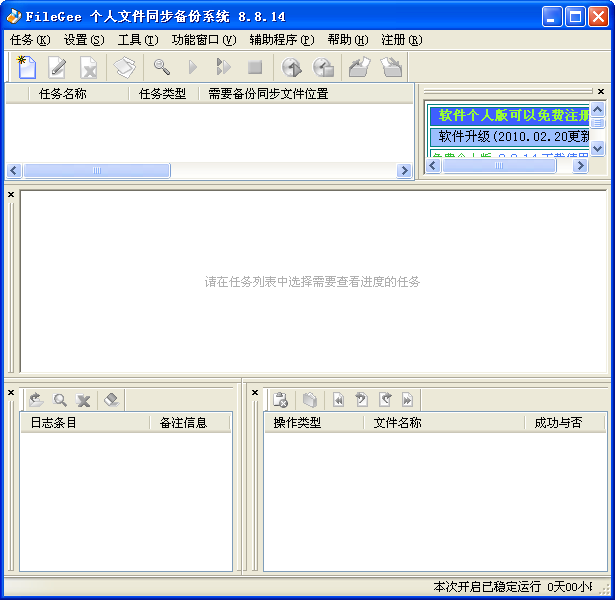The height and width of the screenshot is (600, 615).
Task: Go to next results page icon
Action: [385, 400]
